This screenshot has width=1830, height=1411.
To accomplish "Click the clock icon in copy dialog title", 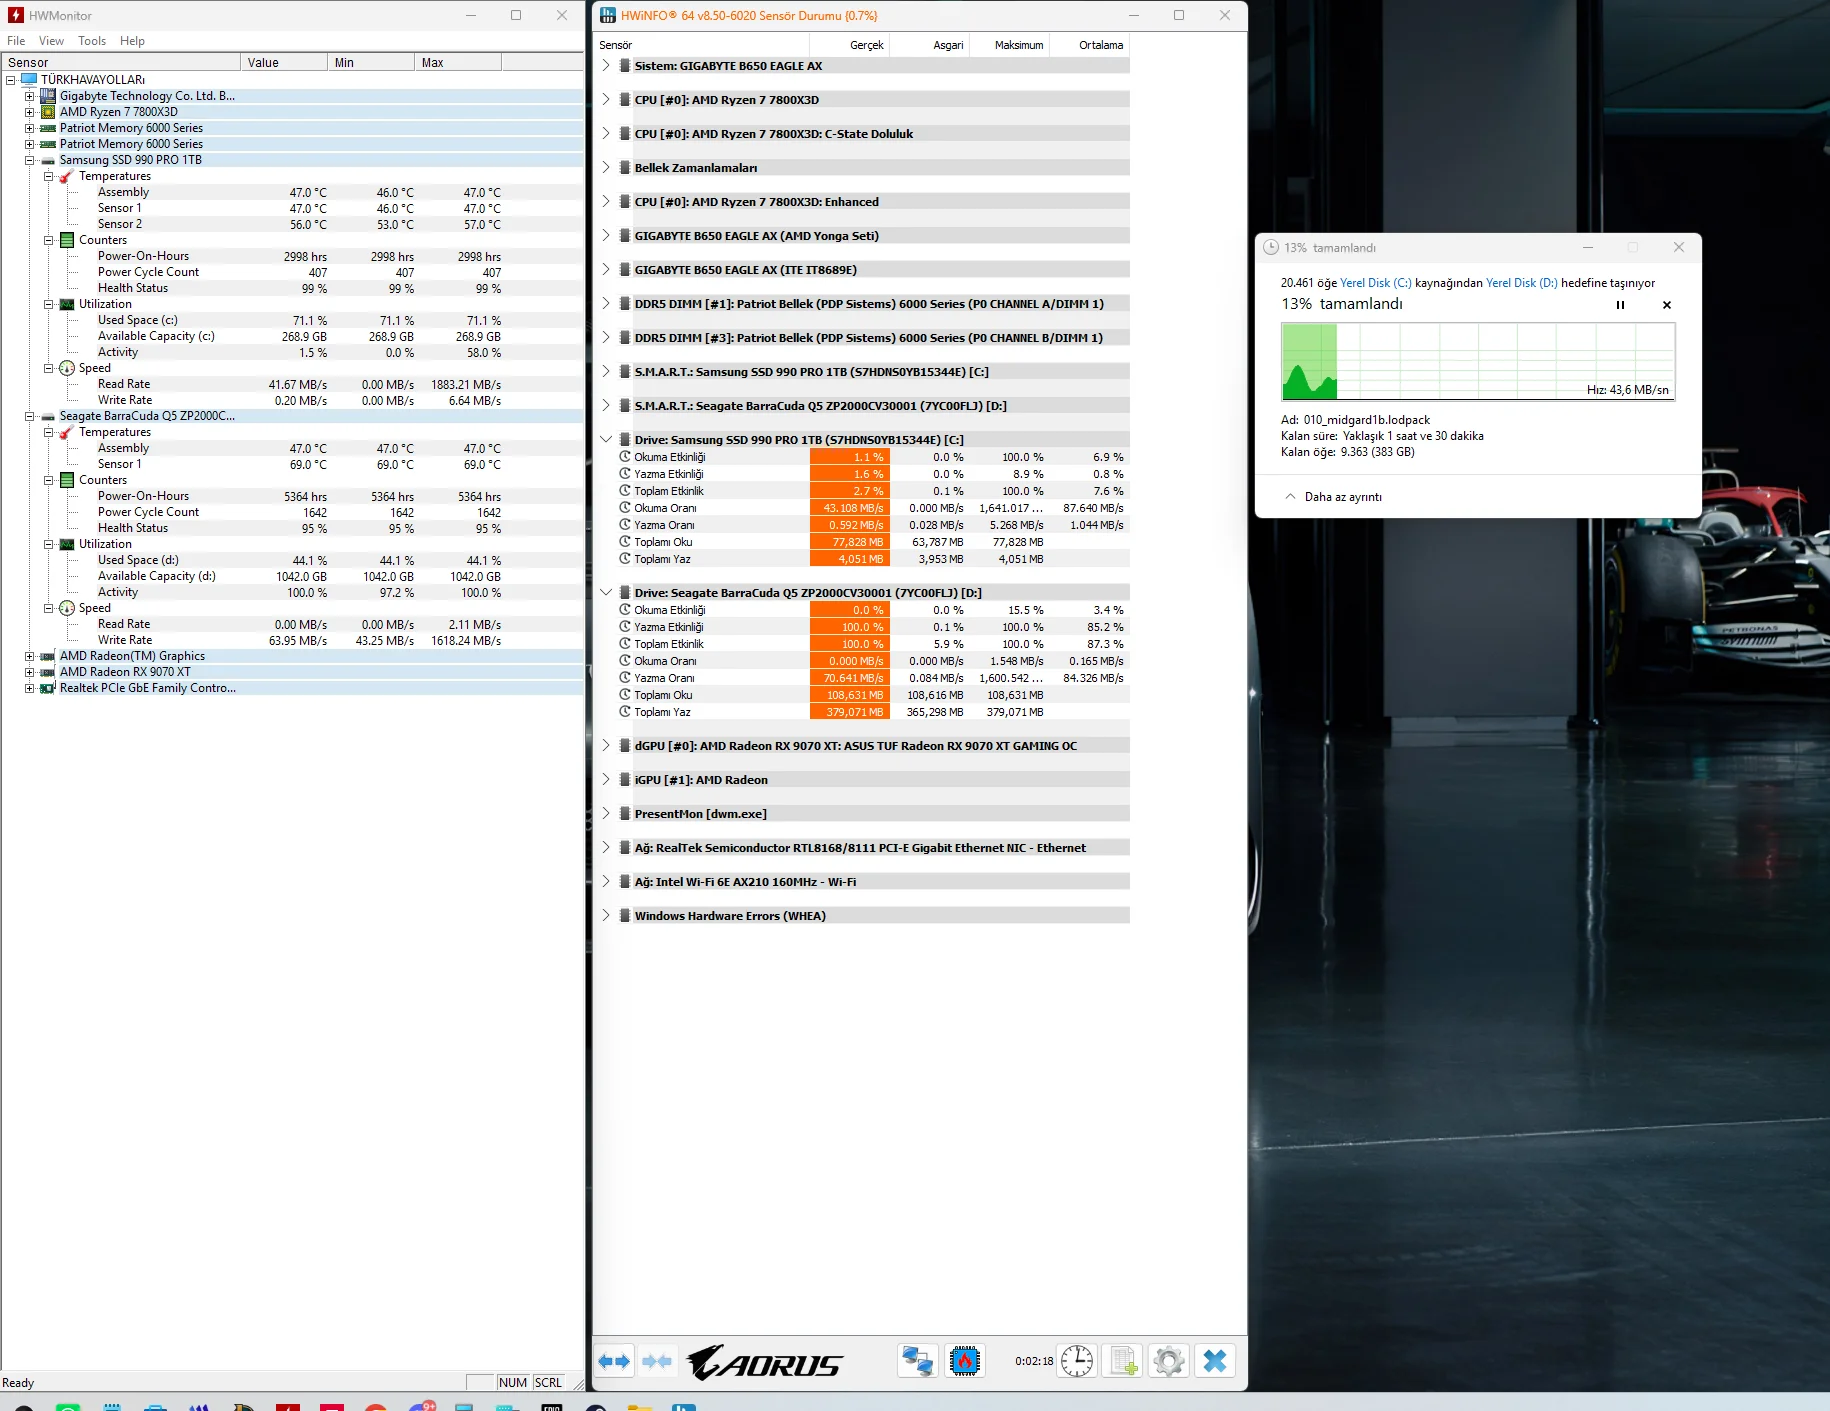I will tap(1271, 247).
